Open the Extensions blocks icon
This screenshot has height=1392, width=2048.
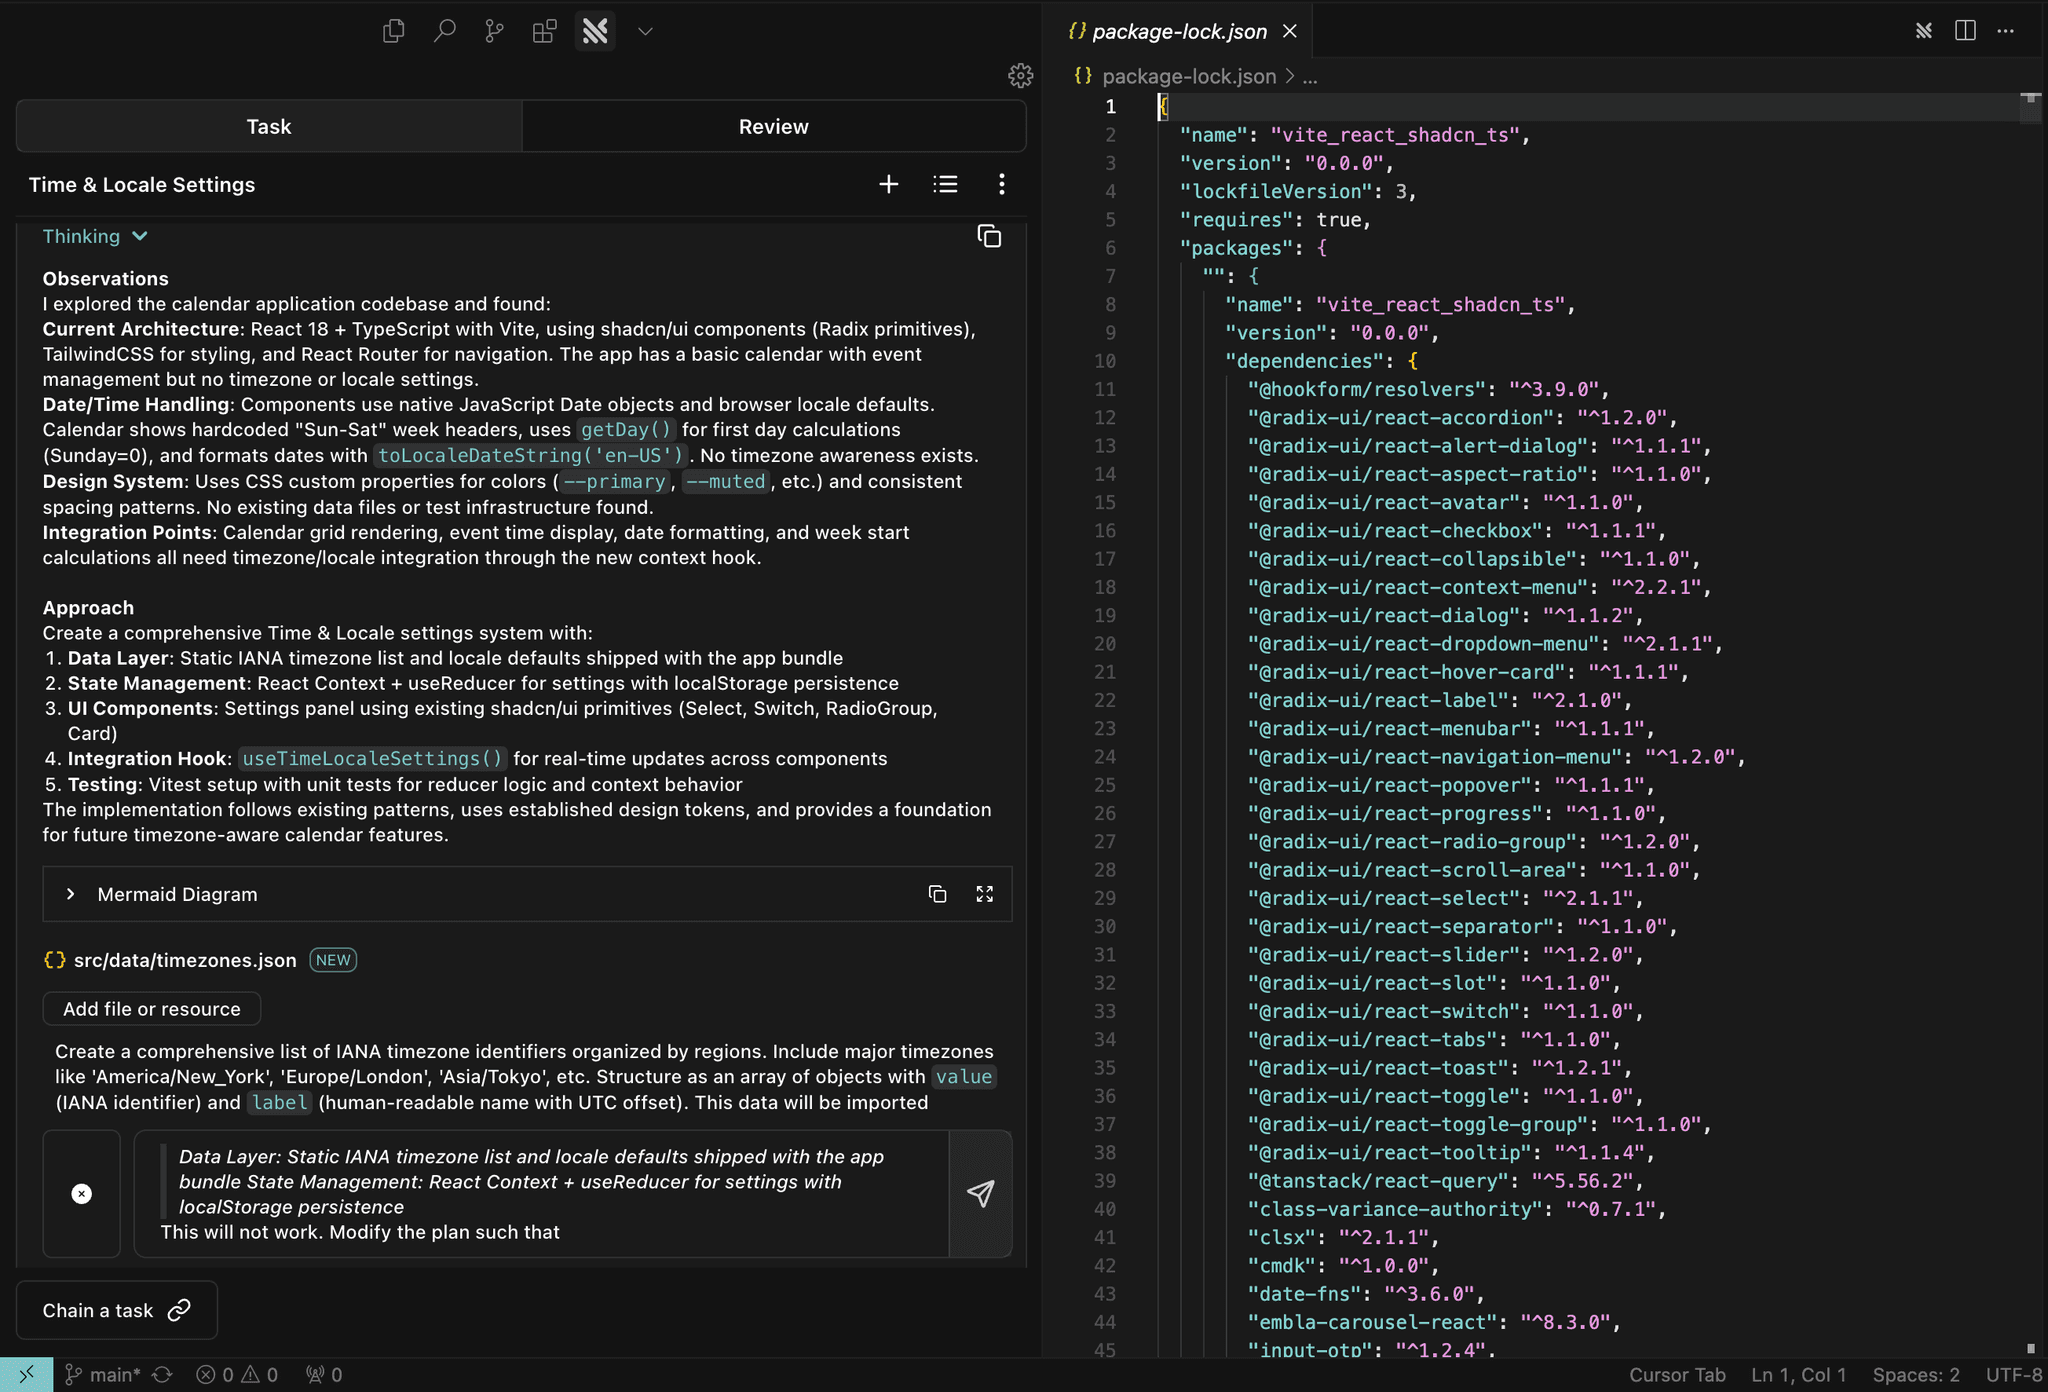[544, 31]
